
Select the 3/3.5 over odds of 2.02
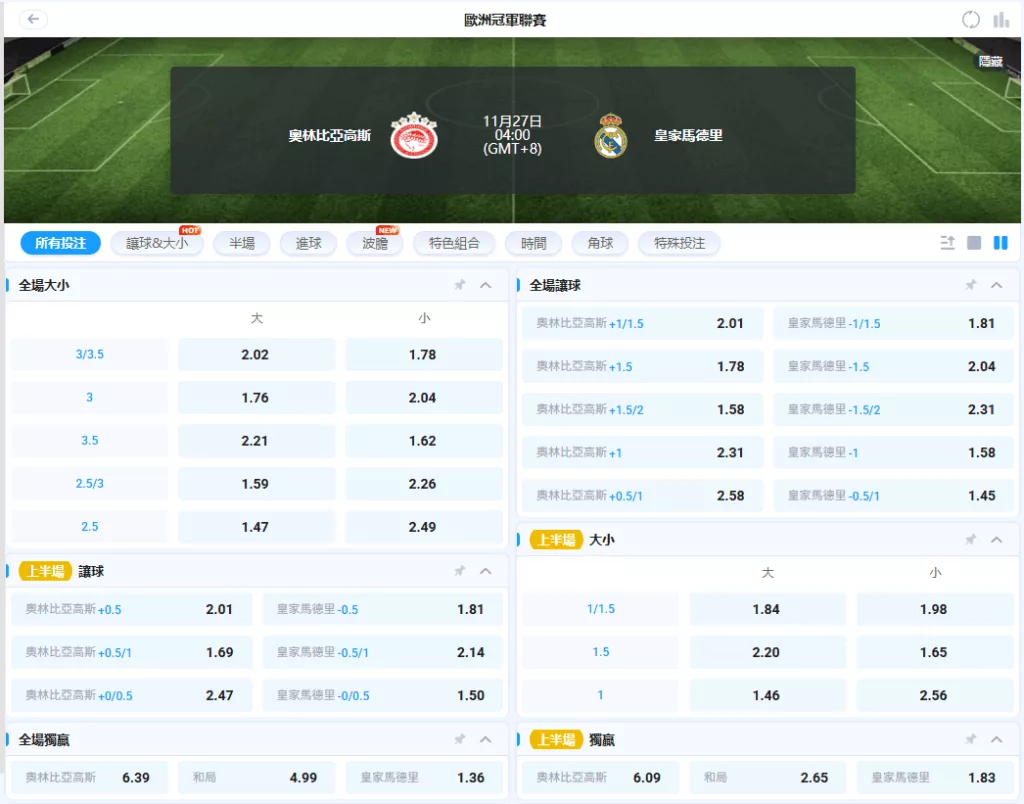[x=256, y=353]
